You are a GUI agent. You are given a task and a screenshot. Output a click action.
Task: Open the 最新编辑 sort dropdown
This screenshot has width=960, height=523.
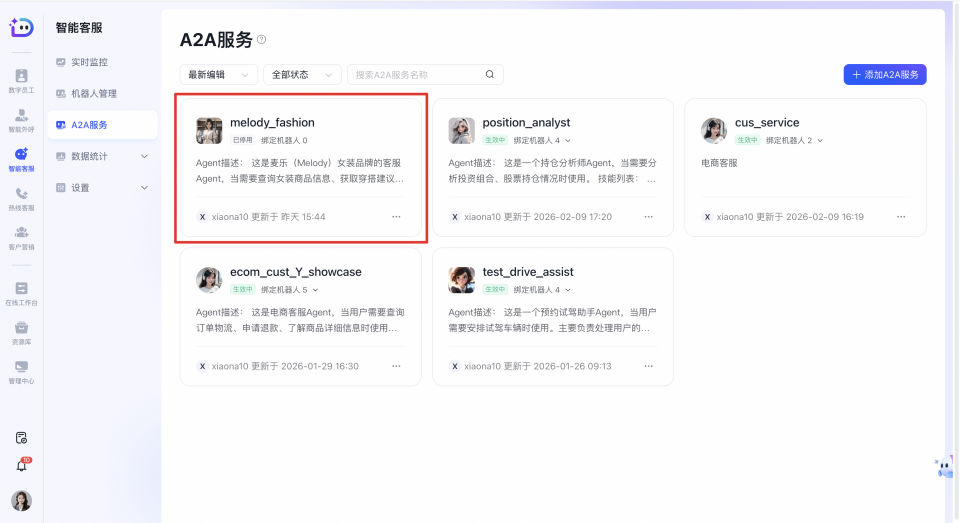click(218, 75)
